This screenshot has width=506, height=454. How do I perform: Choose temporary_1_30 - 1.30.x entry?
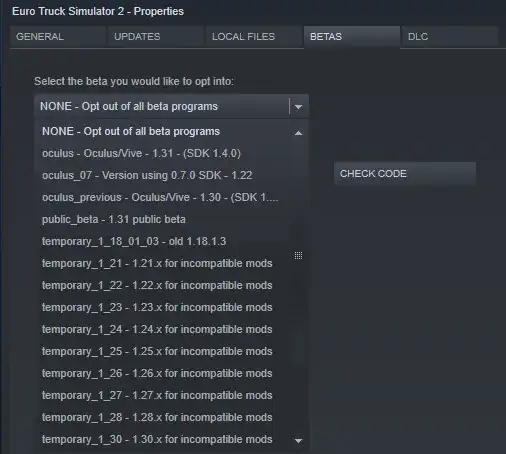click(164, 439)
